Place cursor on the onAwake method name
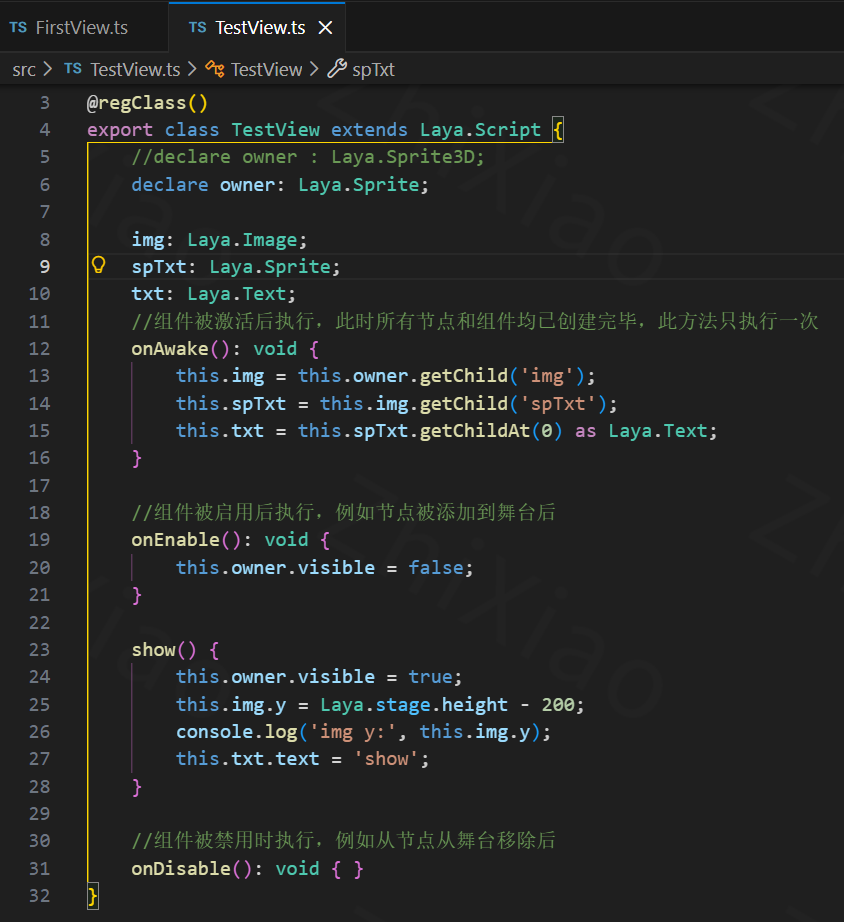844x922 pixels. [x=170, y=349]
